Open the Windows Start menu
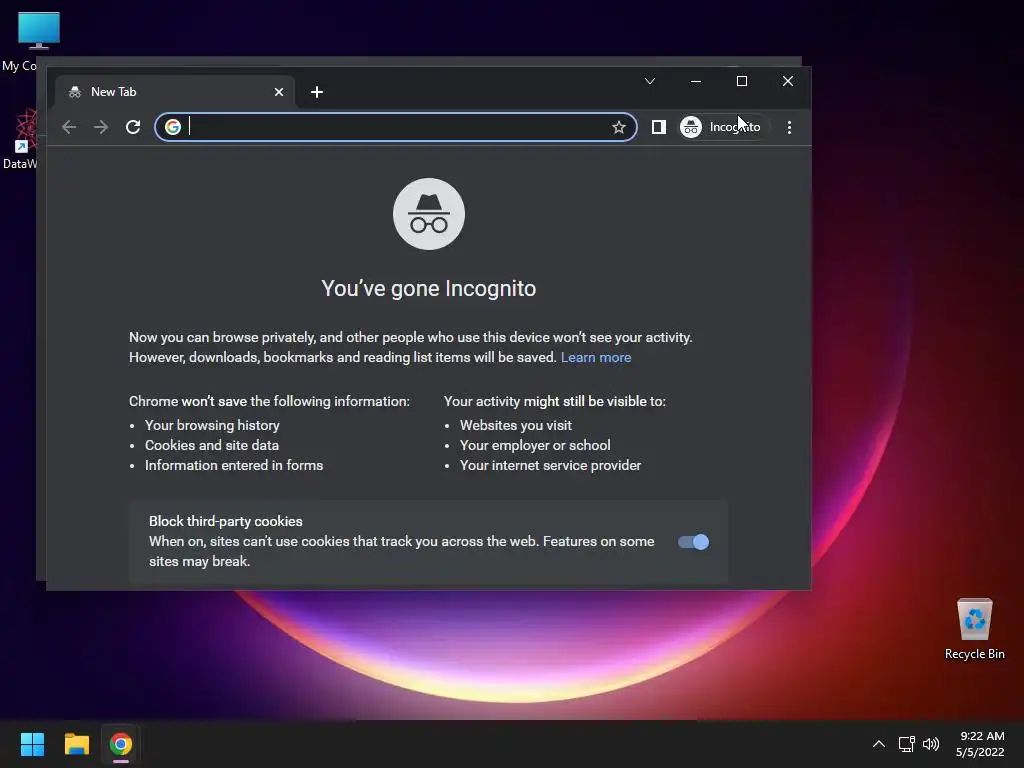The height and width of the screenshot is (768, 1024). coord(32,744)
